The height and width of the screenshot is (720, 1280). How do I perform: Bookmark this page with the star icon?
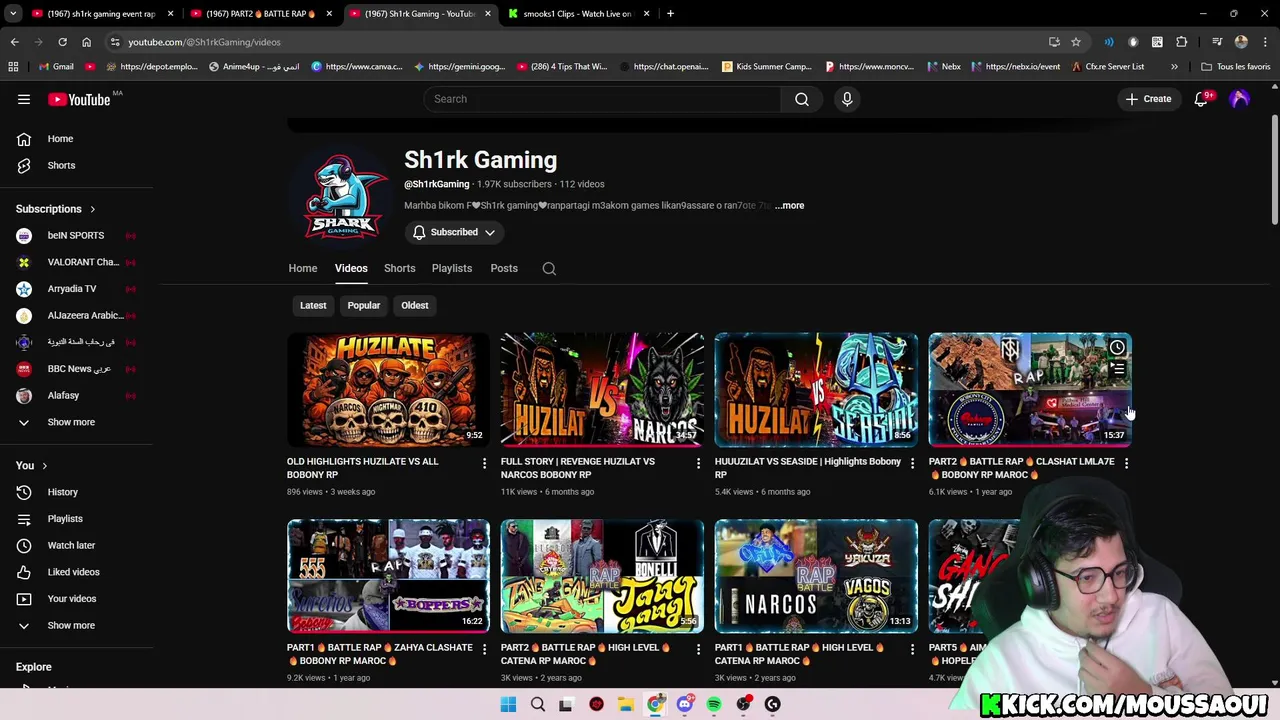pyautogui.click(x=1076, y=42)
